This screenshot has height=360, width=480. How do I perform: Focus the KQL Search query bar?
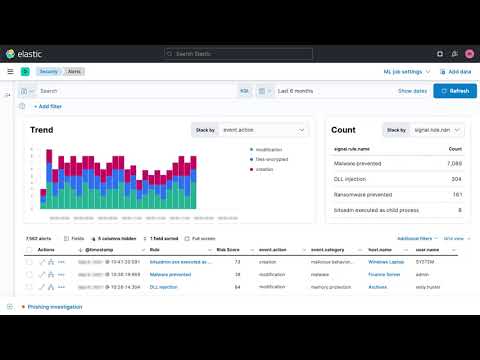click(137, 91)
